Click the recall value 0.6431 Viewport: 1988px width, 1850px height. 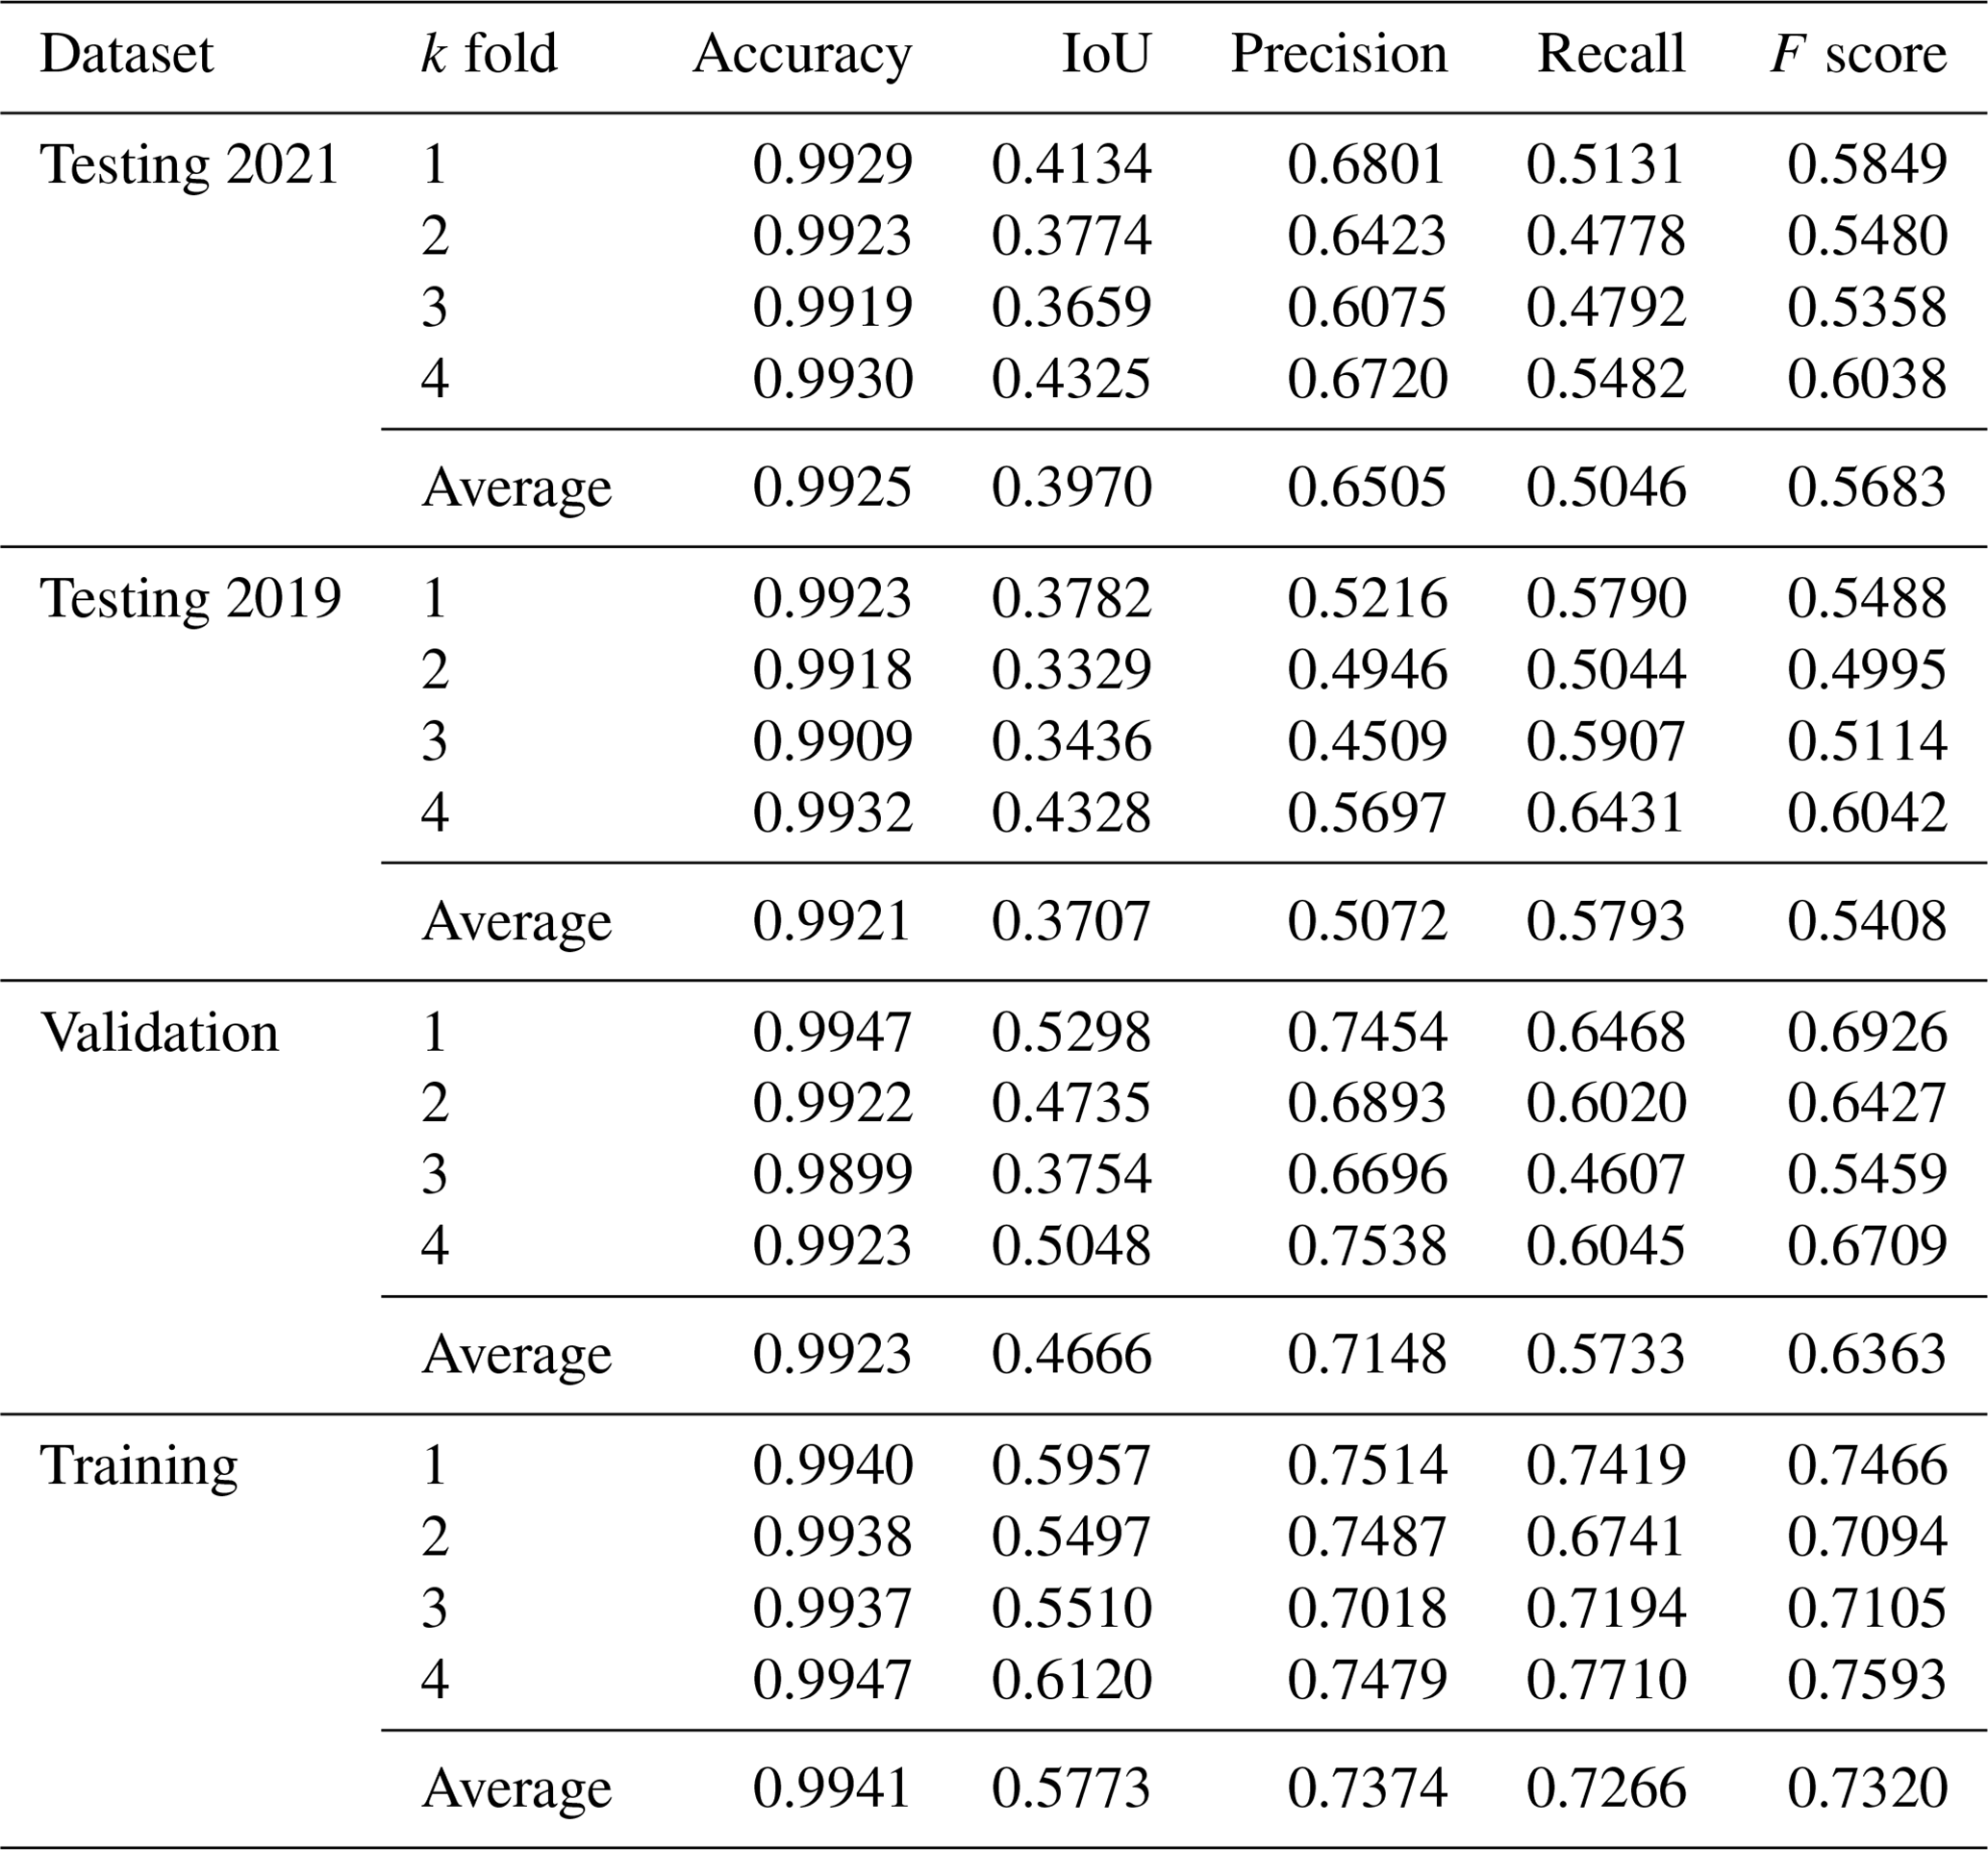click(x=1605, y=812)
